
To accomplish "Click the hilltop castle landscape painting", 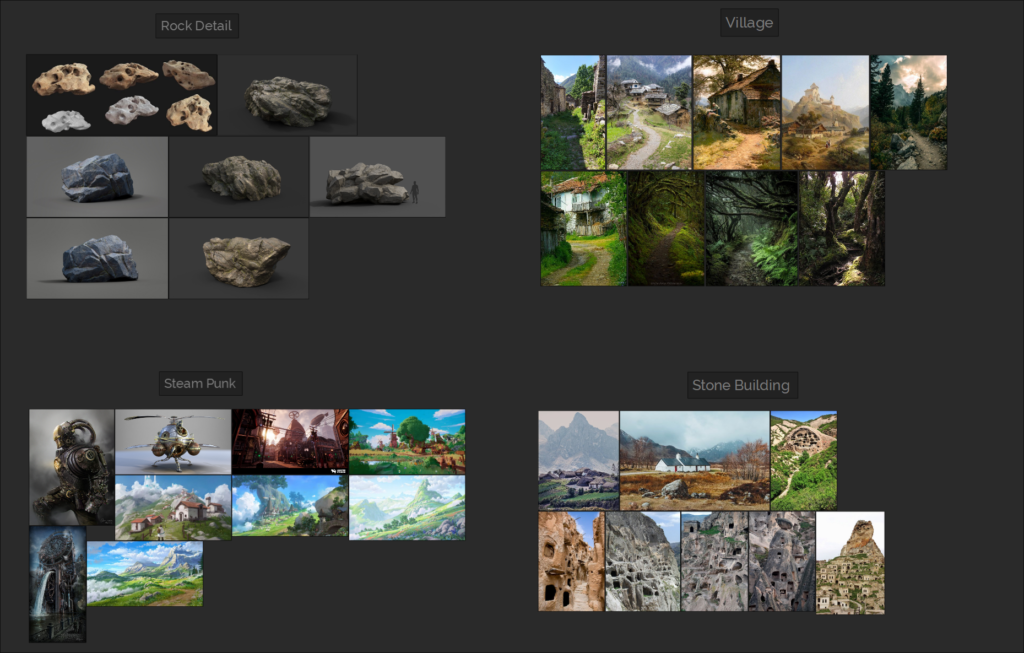I will (x=825, y=112).
